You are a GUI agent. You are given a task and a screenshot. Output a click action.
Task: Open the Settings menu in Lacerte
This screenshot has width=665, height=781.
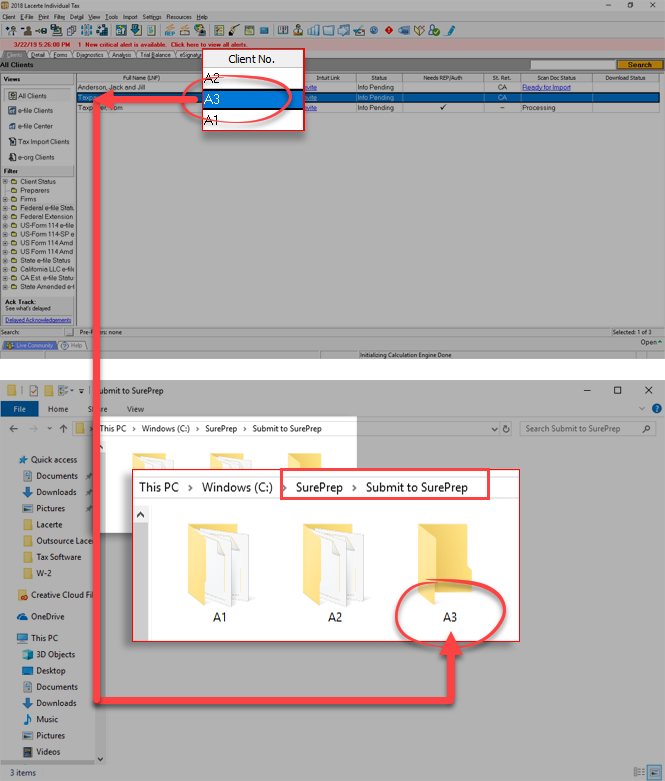152,17
